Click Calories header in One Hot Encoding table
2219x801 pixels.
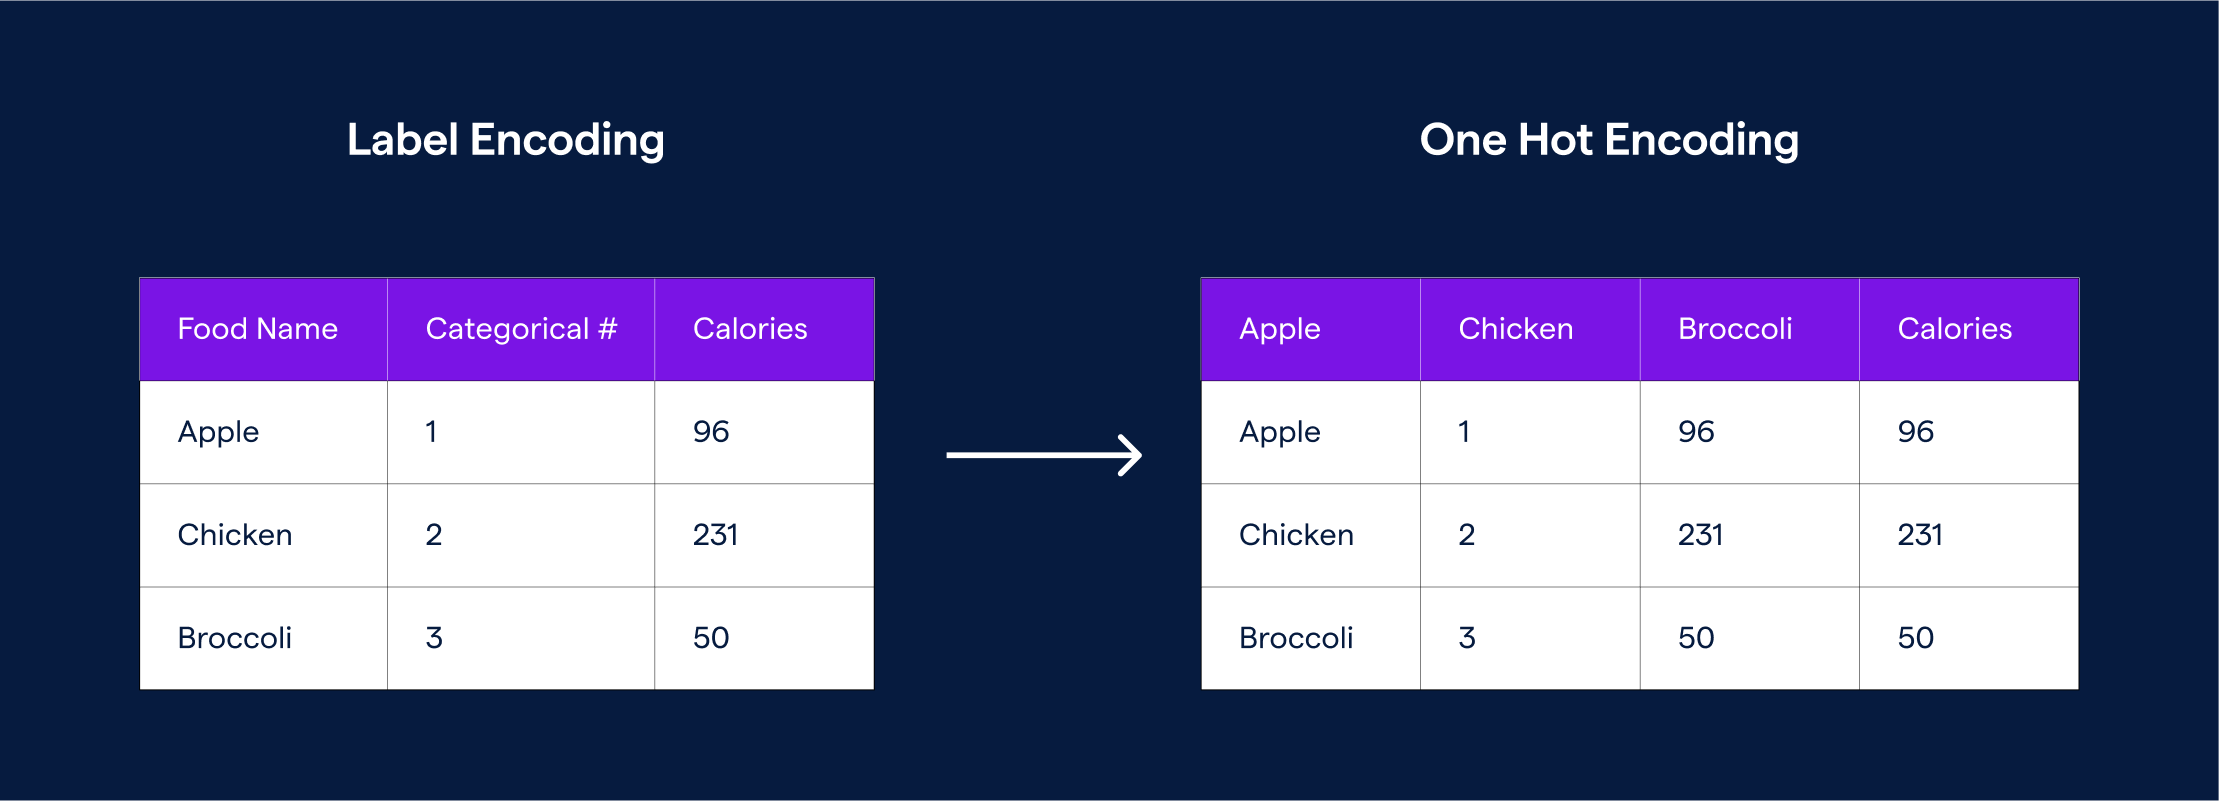point(1954,329)
